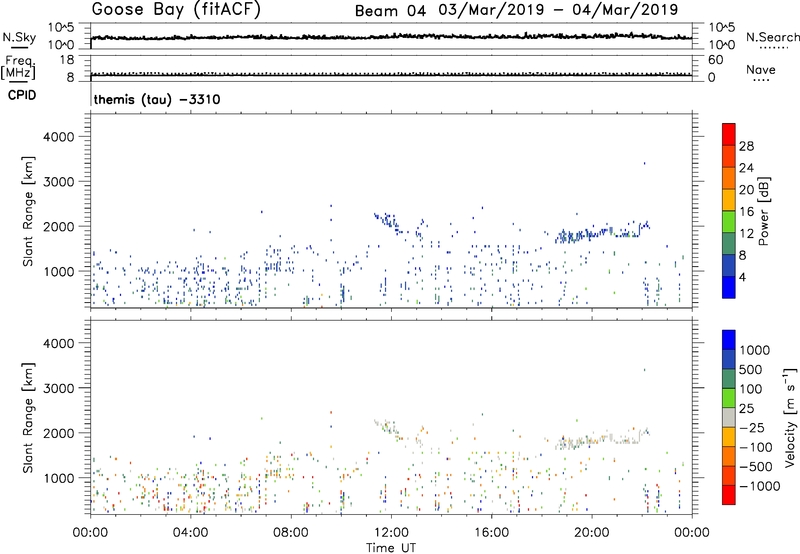
Task: Click the gray -25 to 25 velocity colorbar segment
Action: 729,418
